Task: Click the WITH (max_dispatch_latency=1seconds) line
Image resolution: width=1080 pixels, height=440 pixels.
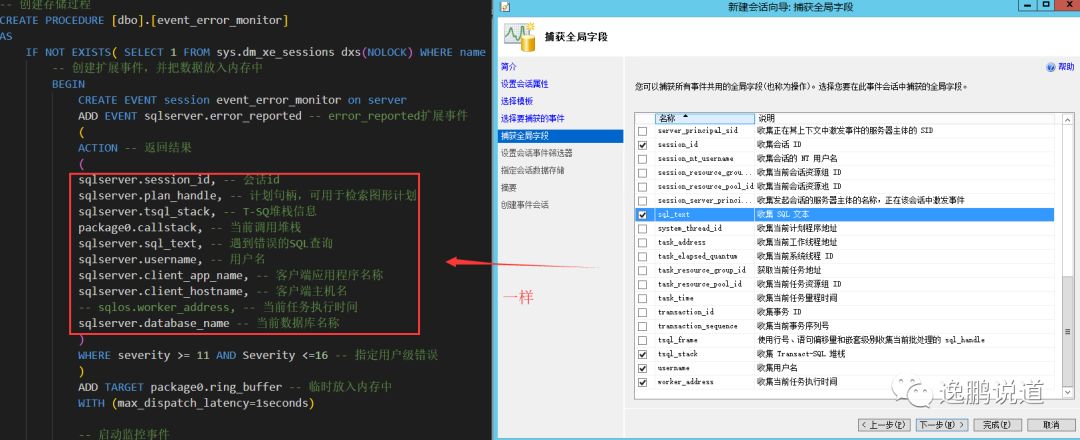Action: click(196, 403)
